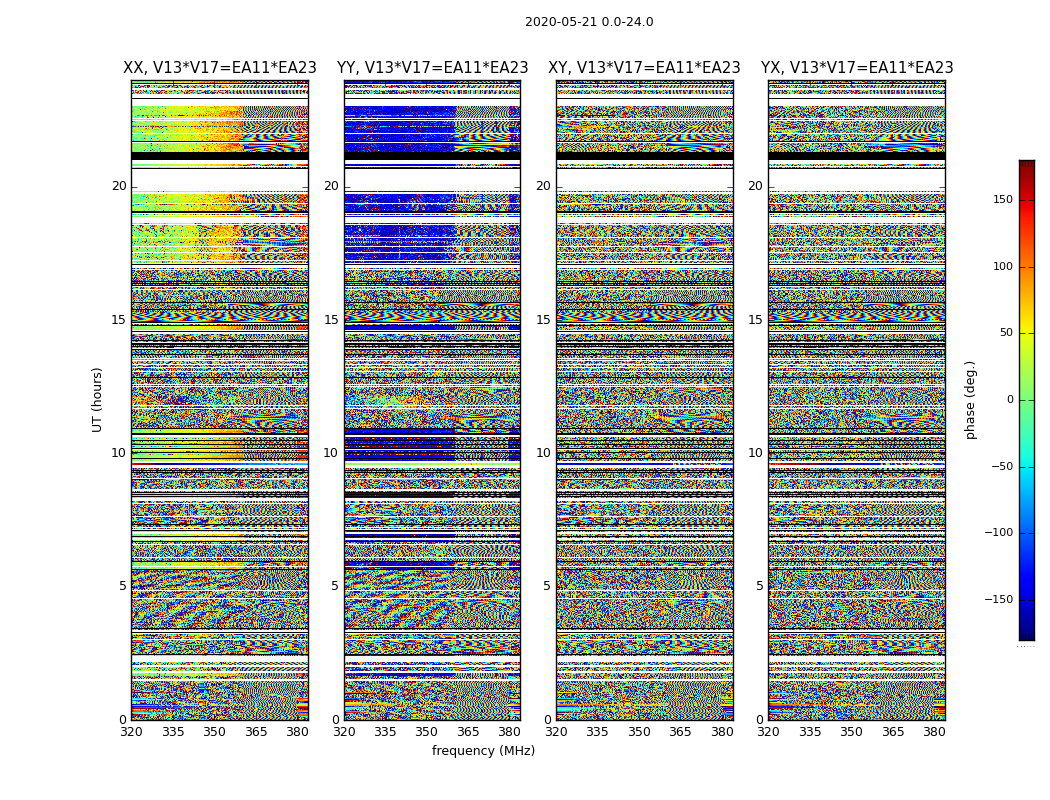Click the "frequency (MHz)" x-axis label
The width and height of the screenshot is (1050, 800).
483,750
